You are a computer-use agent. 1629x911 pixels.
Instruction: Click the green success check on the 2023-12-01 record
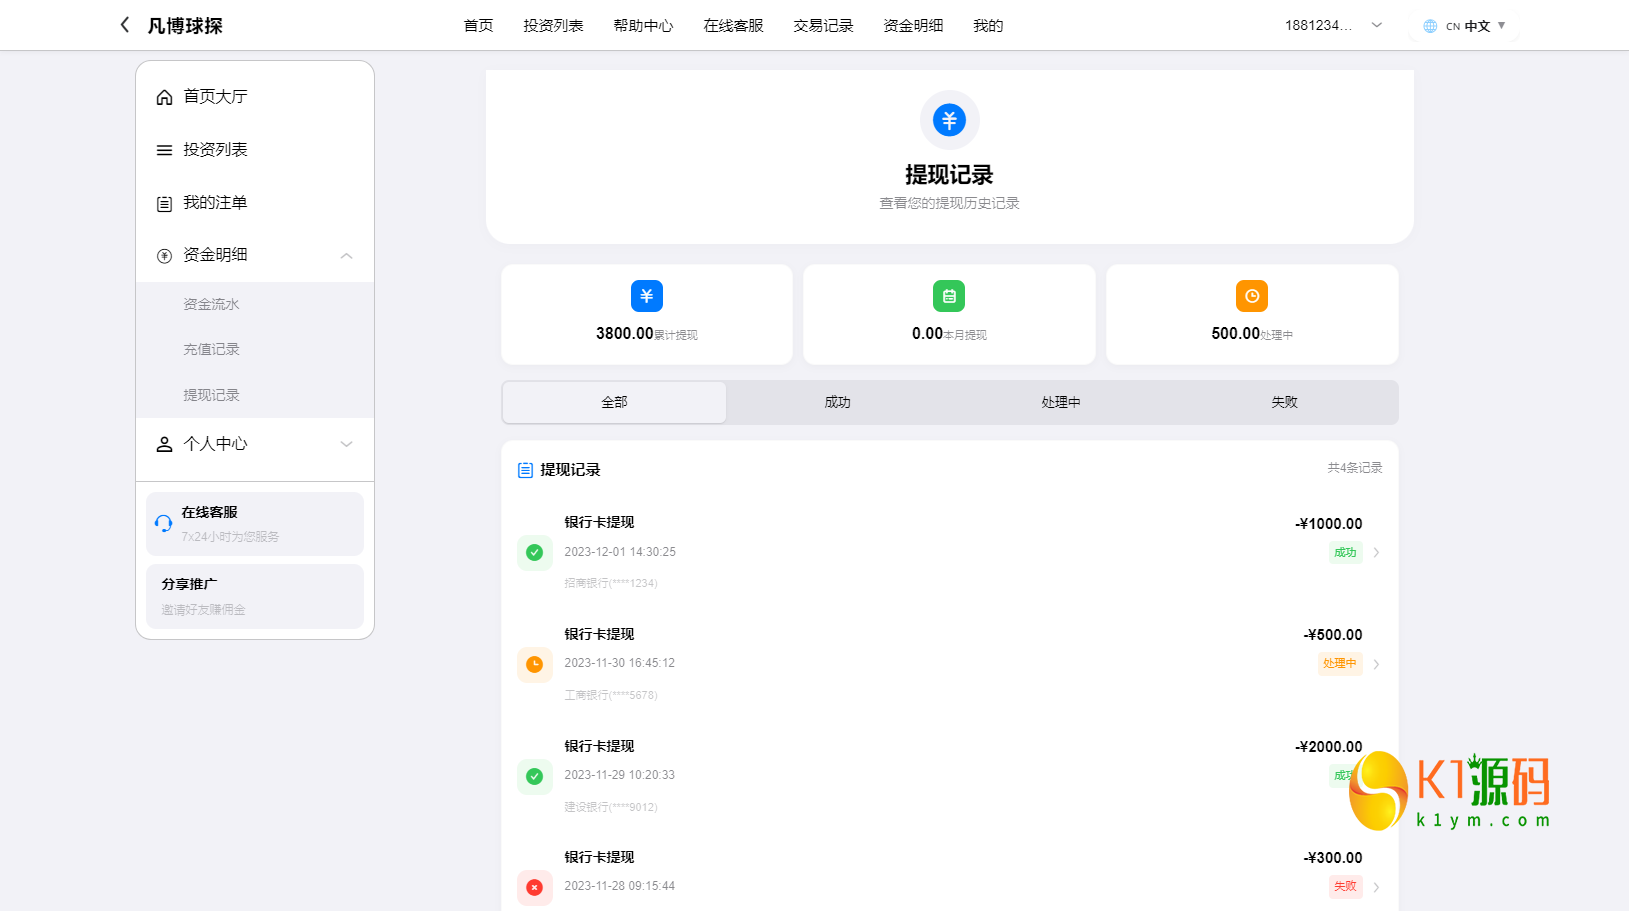coord(535,552)
